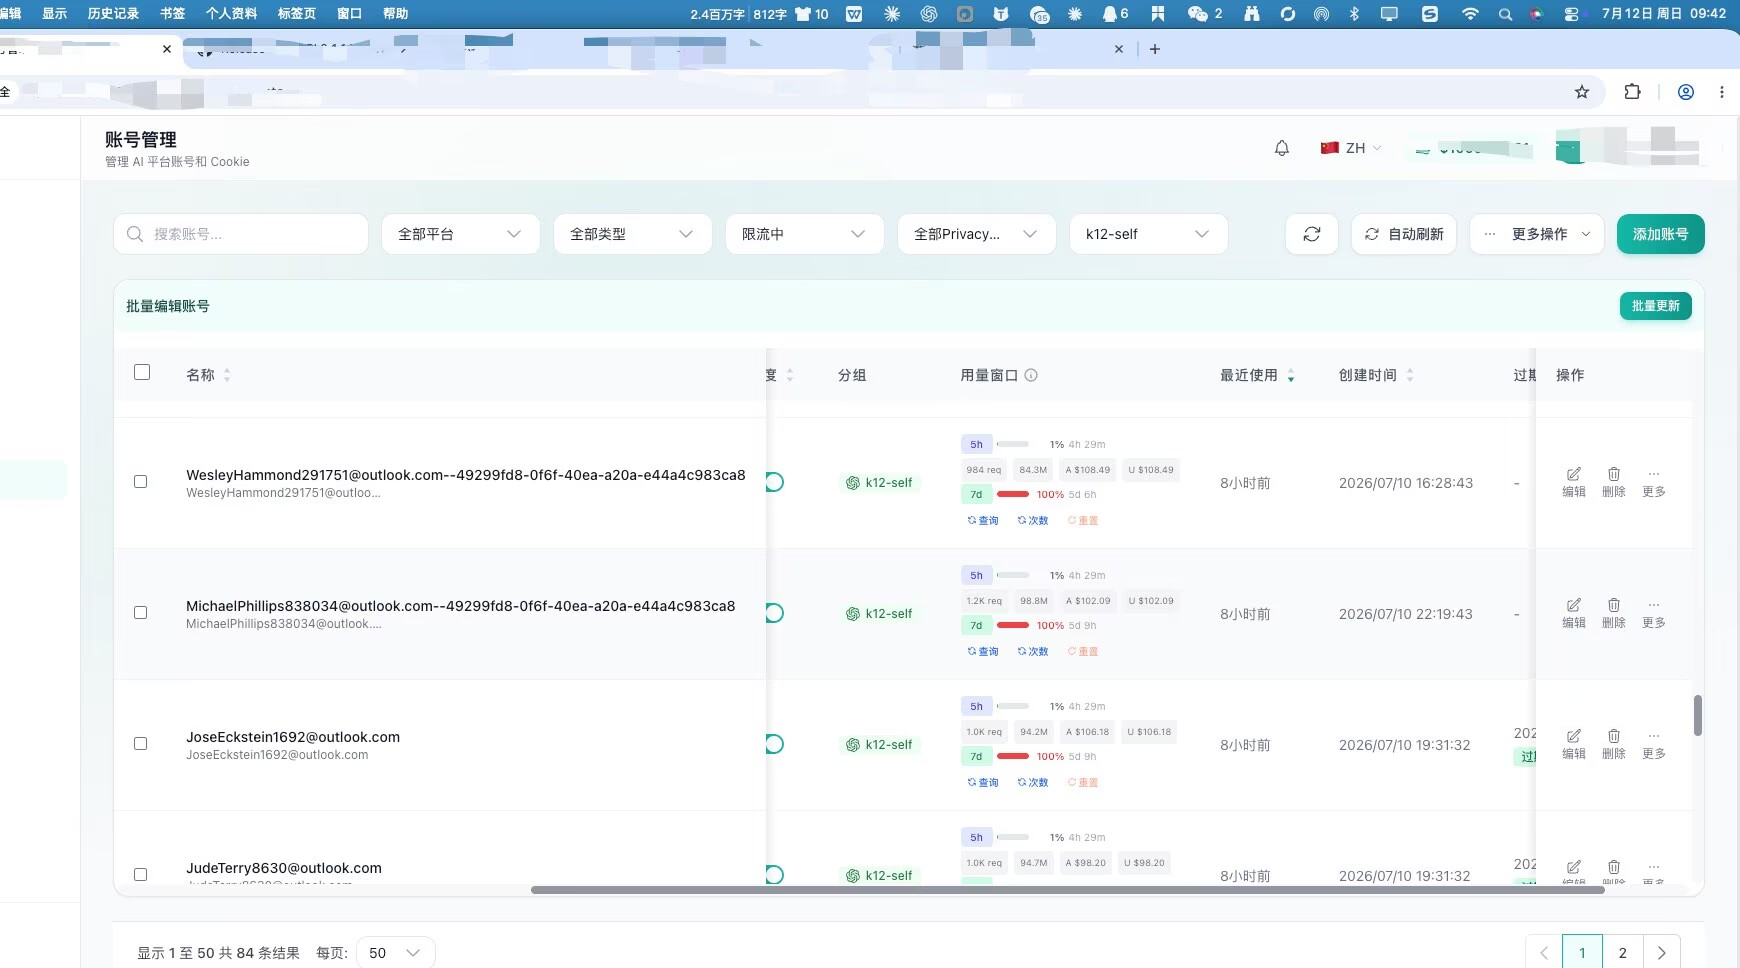
Task: Open Spotlight search in menu bar
Action: pyautogui.click(x=1505, y=14)
